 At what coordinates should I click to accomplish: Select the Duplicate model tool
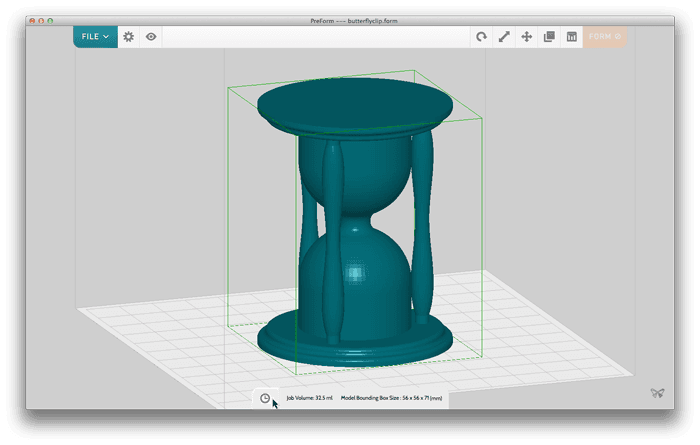point(549,37)
